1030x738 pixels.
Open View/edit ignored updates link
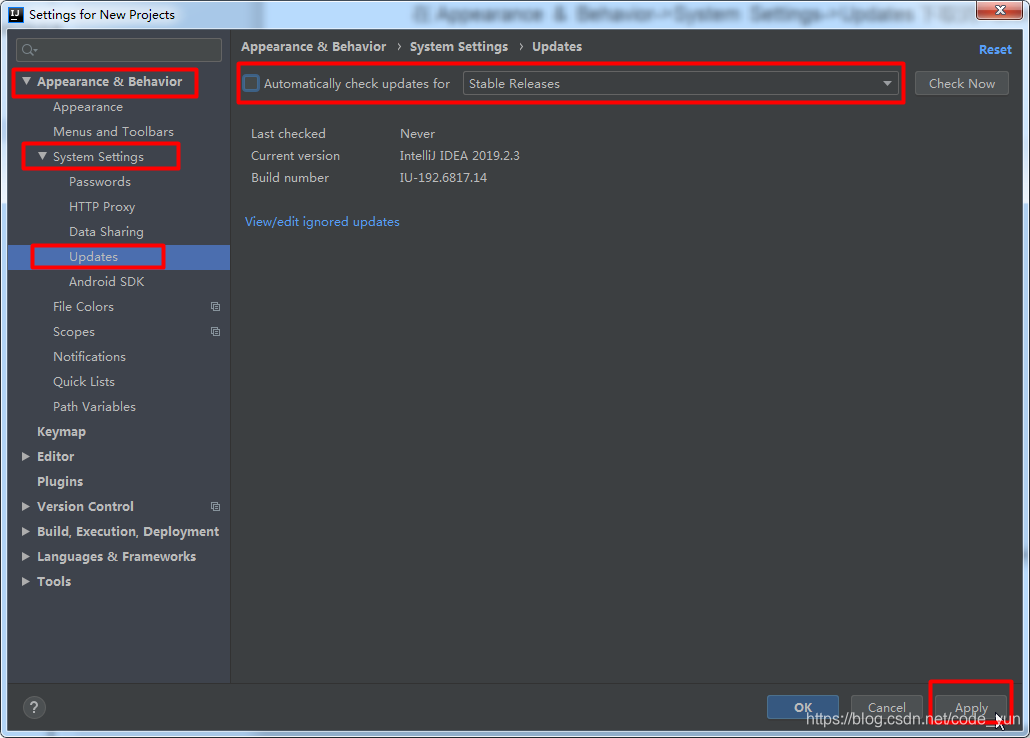pyautogui.click(x=322, y=222)
